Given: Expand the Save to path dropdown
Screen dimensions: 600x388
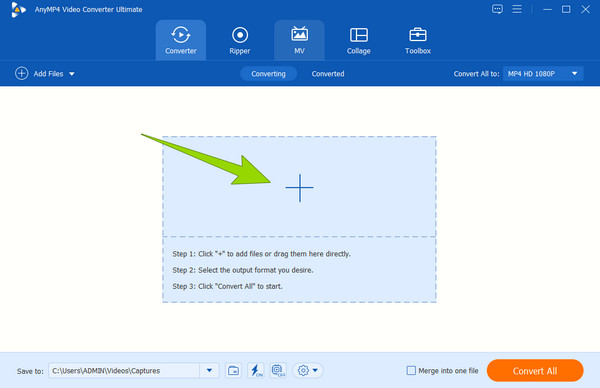Looking at the screenshot, I should [x=209, y=370].
